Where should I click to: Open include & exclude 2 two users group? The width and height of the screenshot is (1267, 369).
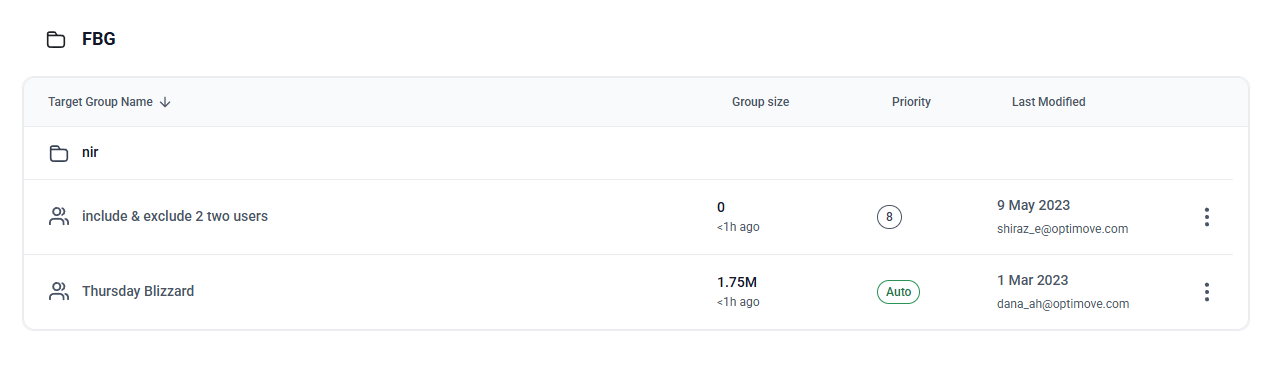coord(175,216)
